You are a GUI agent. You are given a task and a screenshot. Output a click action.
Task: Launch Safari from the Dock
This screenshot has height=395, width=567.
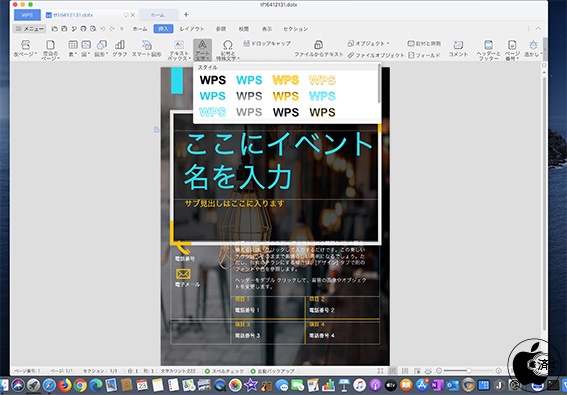point(49,385)
